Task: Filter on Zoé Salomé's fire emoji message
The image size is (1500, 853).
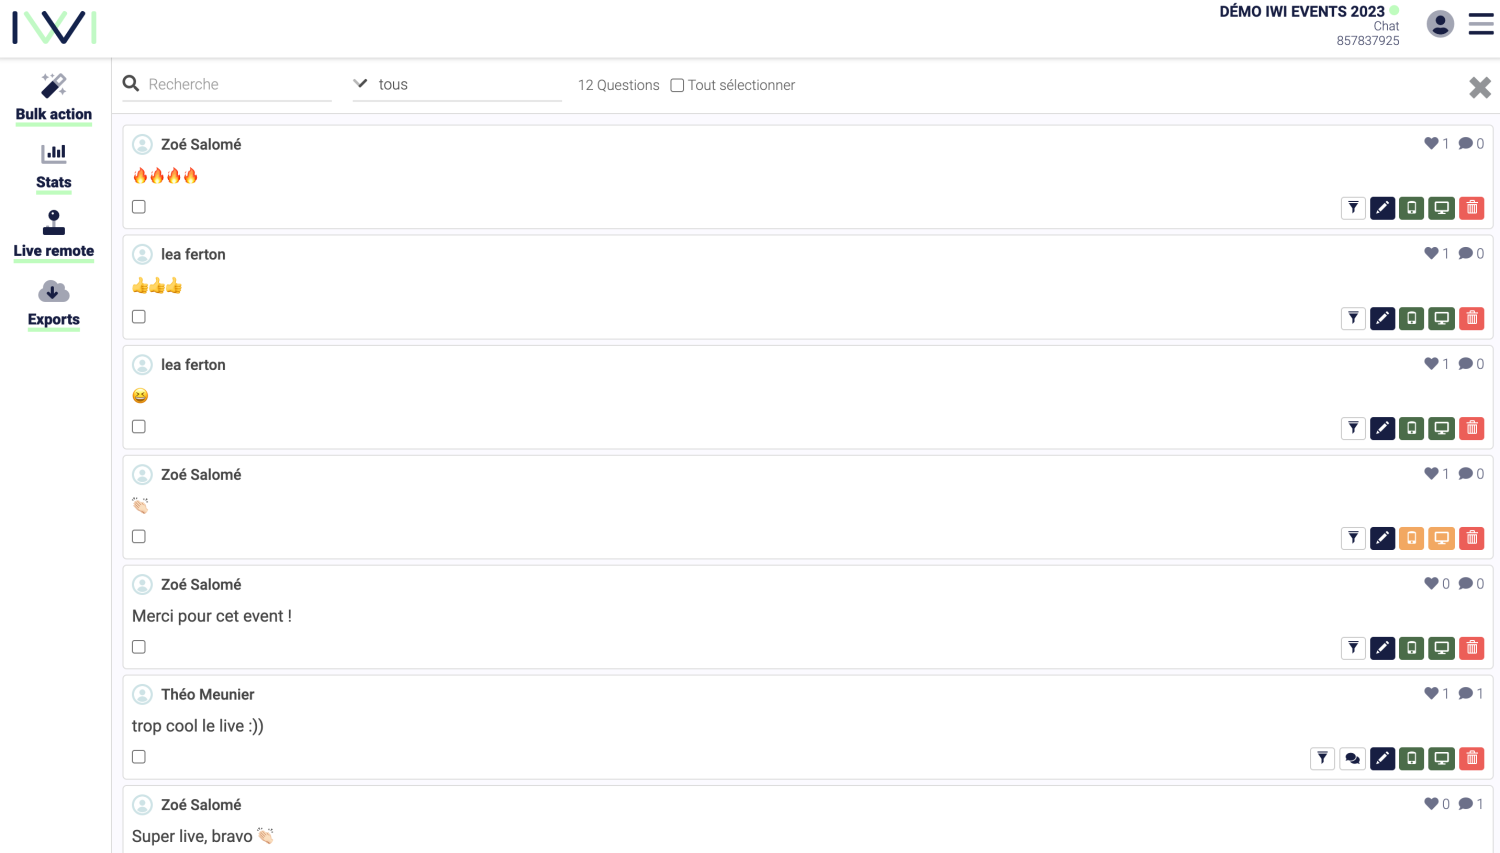Action: click(1353, 208)
